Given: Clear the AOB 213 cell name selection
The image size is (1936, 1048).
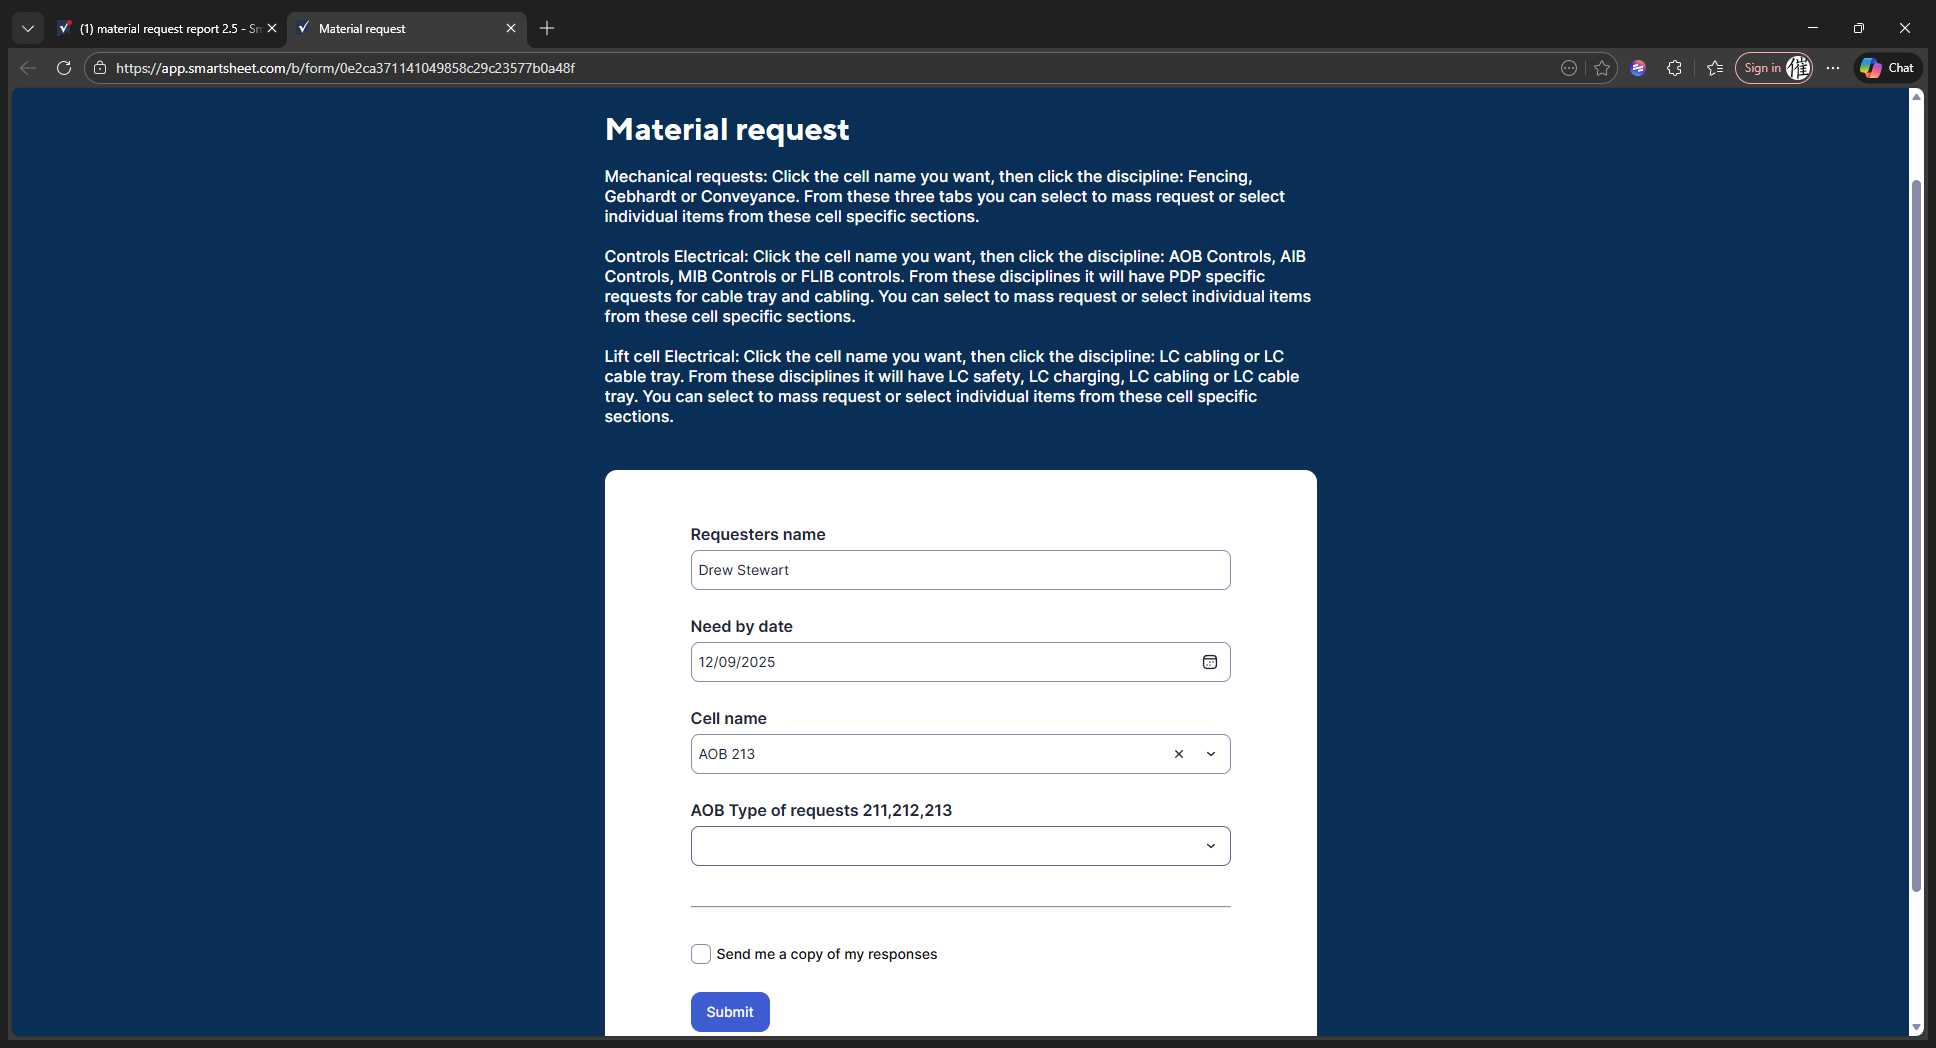Looking at the screenshot, I should click(x=1179, y=754).
